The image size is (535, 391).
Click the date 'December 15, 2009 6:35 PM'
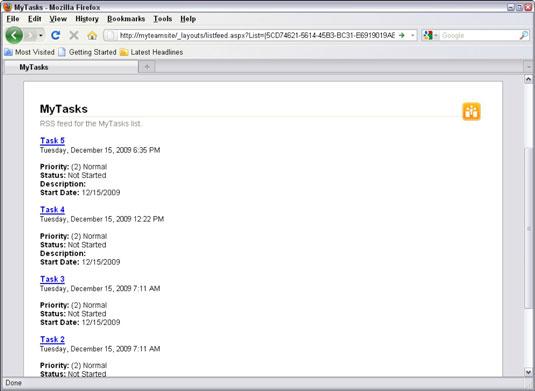click(x=115, y=150)
